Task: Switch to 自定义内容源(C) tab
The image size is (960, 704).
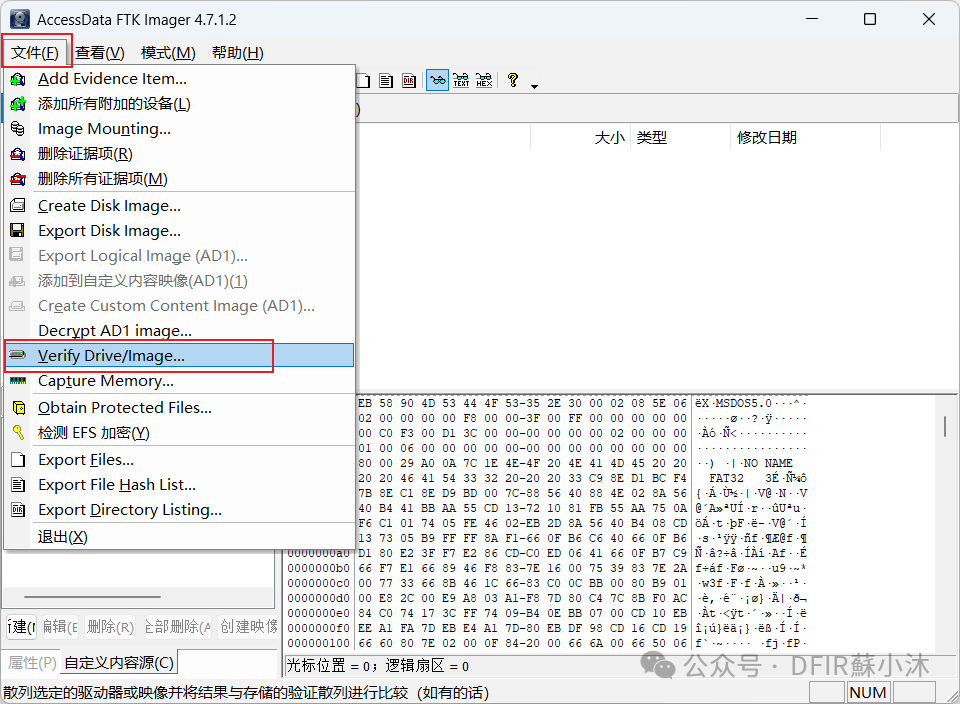Action: 119,663
